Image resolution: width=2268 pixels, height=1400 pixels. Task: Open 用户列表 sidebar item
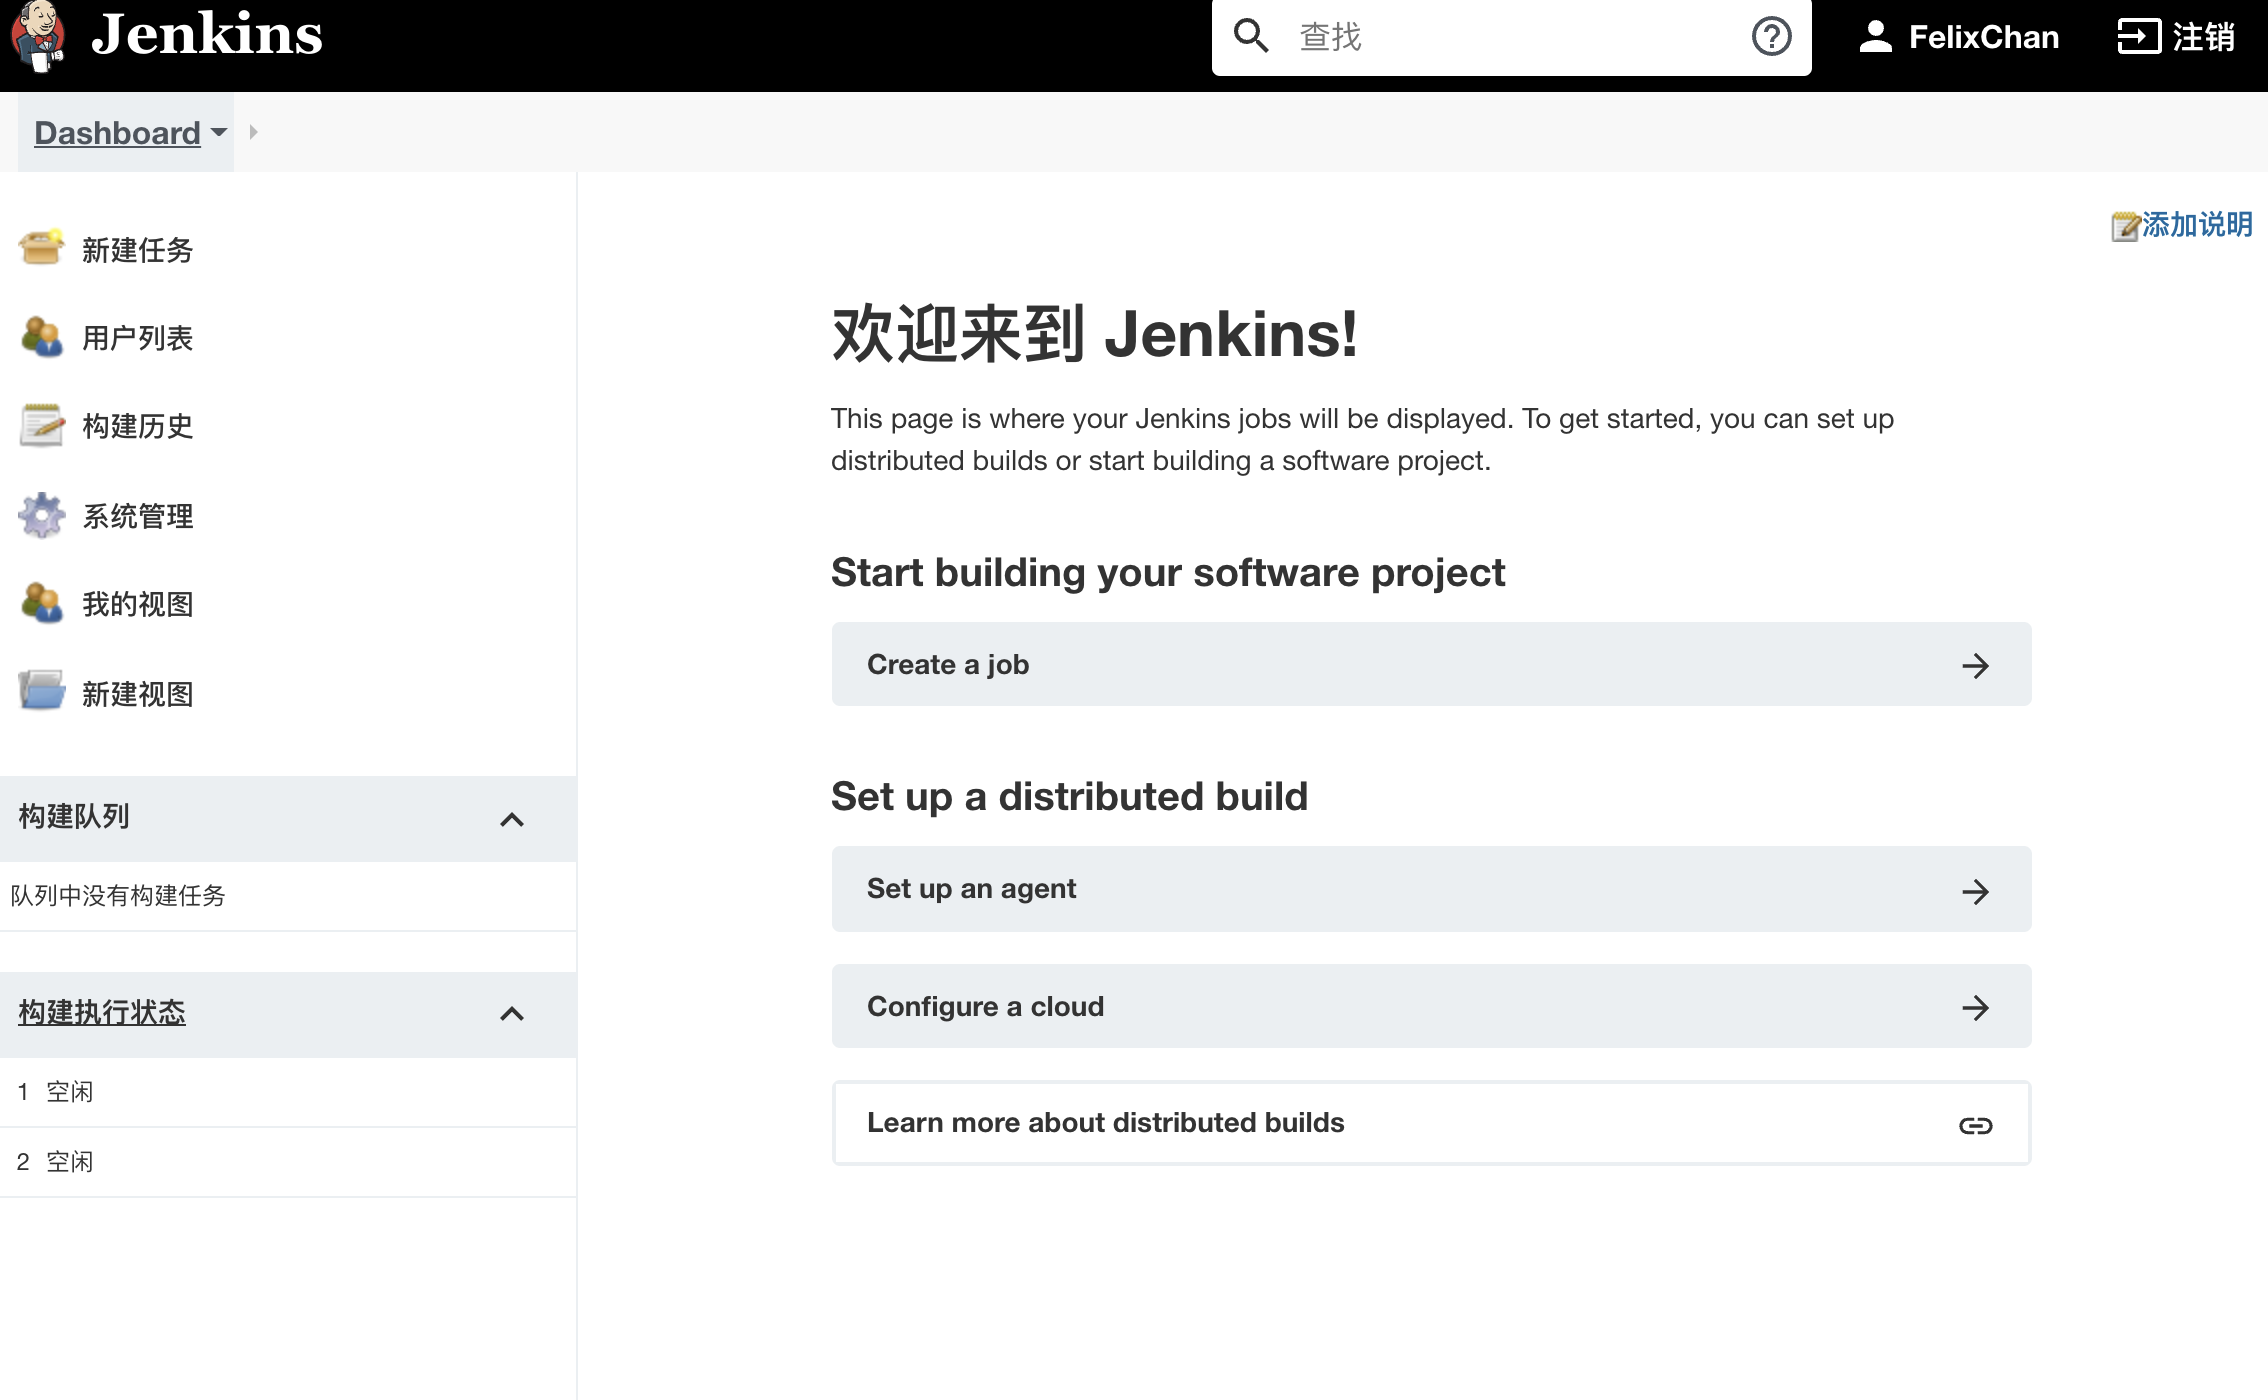[x=137, y=338]
